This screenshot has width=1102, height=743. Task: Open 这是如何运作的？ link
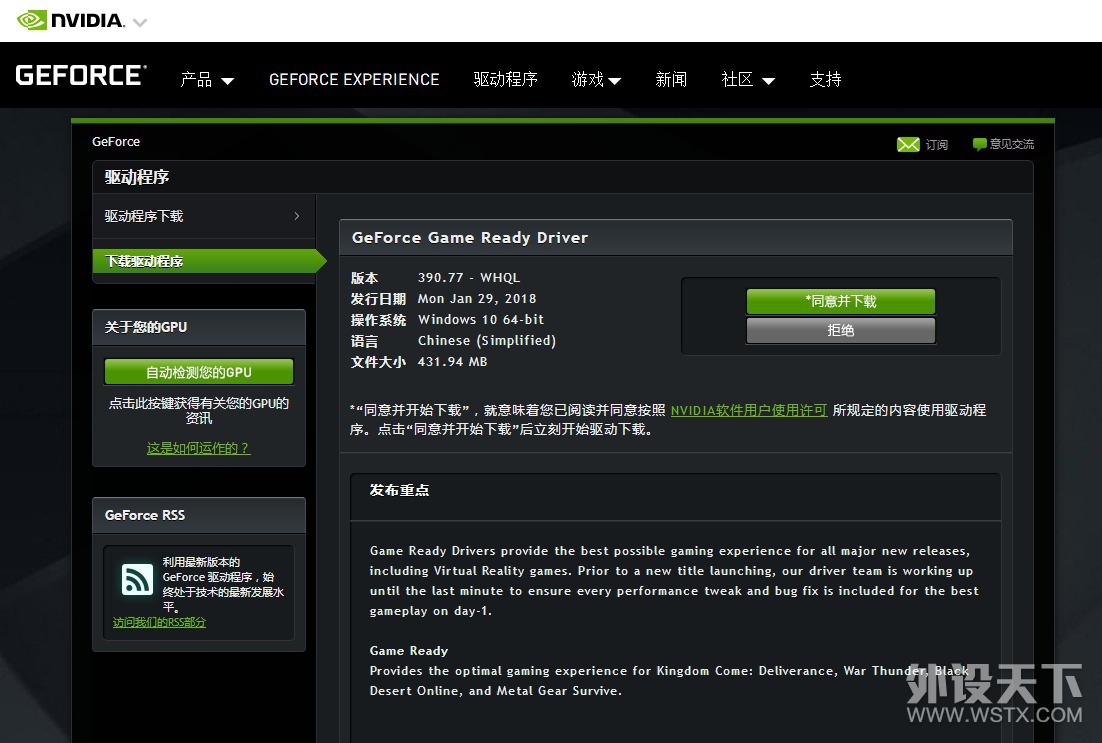198,448
